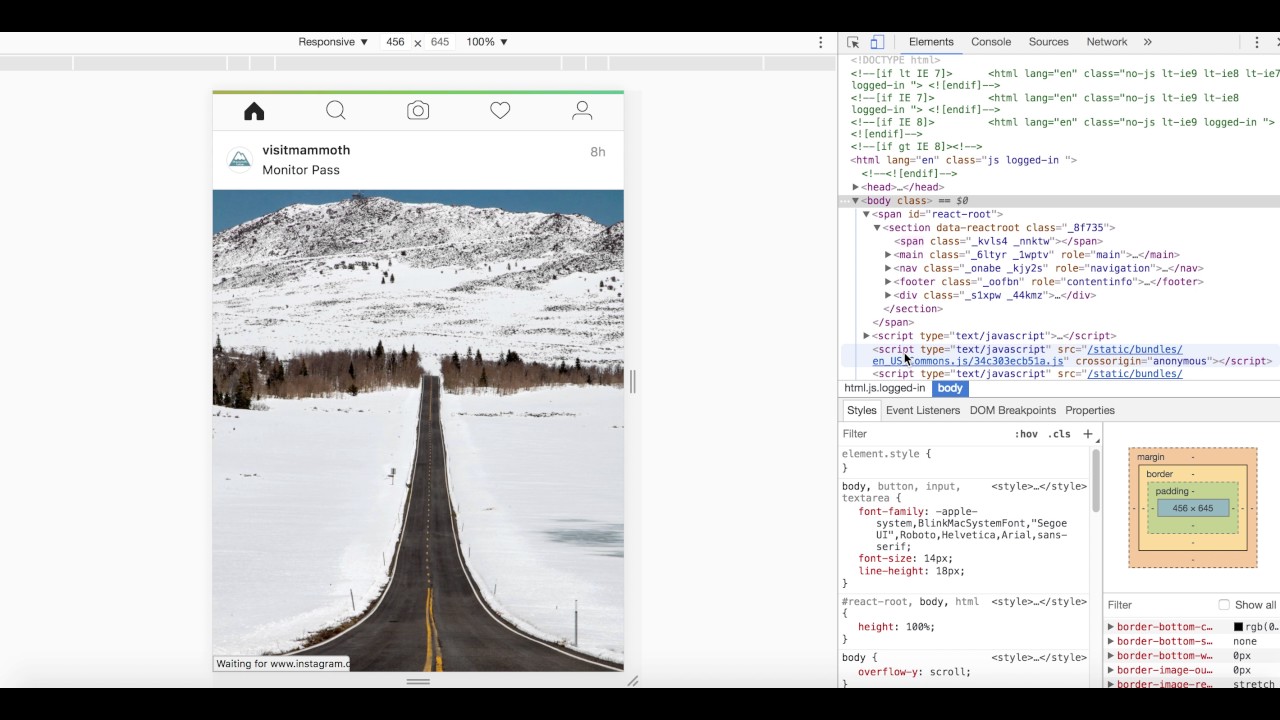Viewport: 1280px width, 720px height.
Task: Select the Styles sub-tab
Action: pyautogui.click(x=861, y=410)
